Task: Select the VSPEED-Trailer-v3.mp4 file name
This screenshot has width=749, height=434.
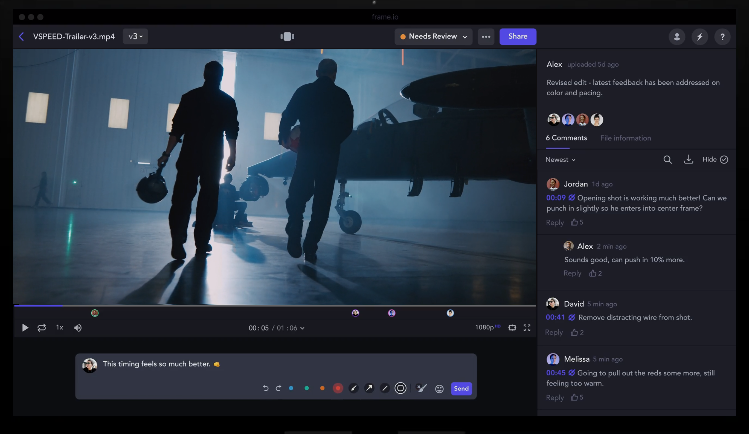Action: (74, 36)
